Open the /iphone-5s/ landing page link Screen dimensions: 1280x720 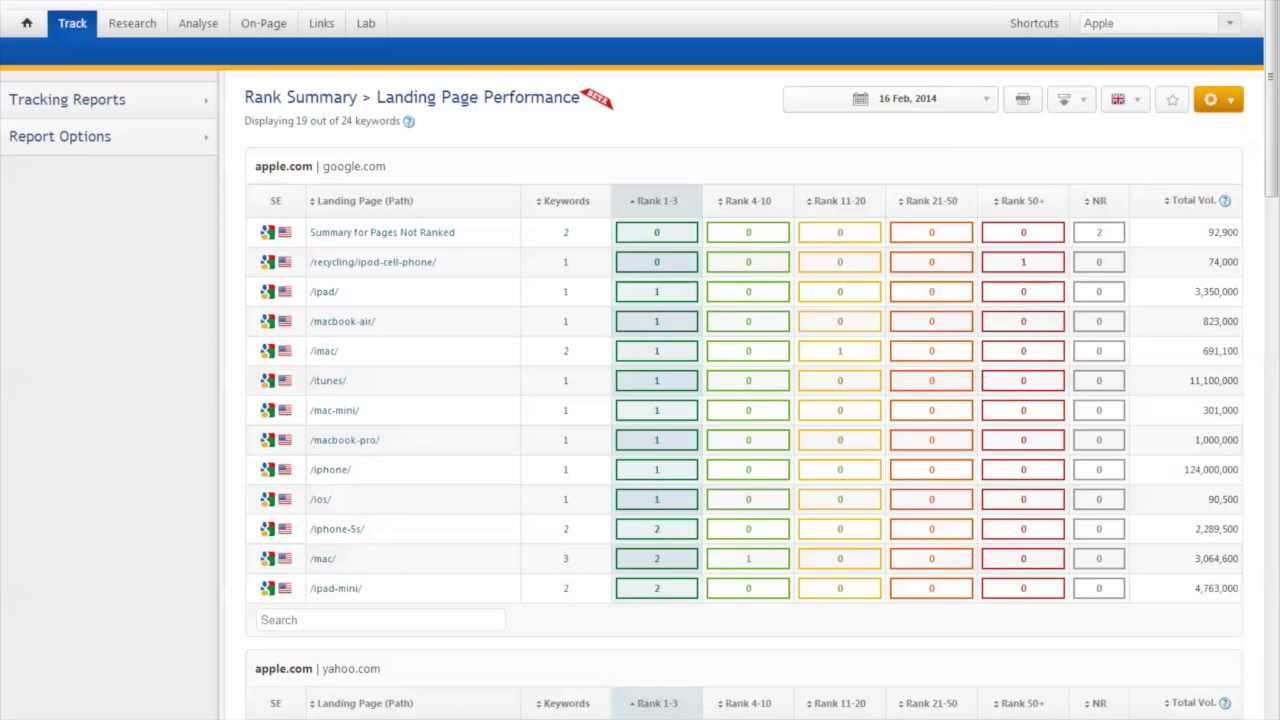click(x=337, y=529)
